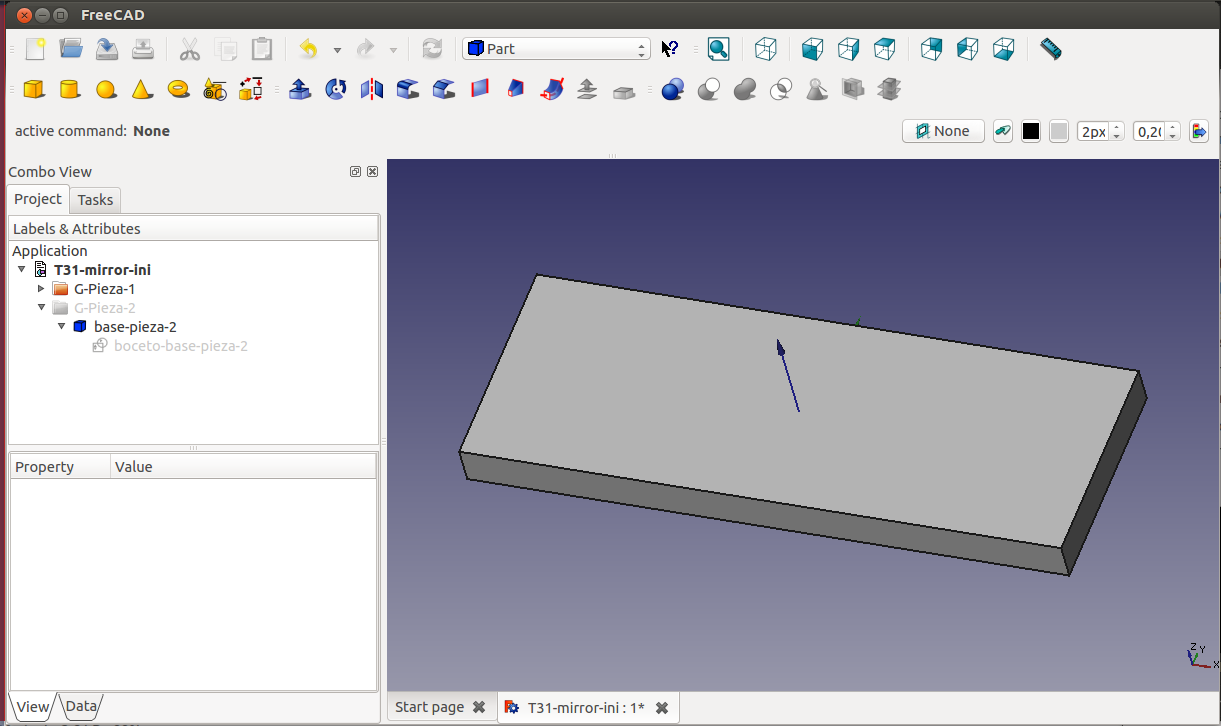Click the Fit All zoom icon
The image size is (1221, 726).
[718, 49]
